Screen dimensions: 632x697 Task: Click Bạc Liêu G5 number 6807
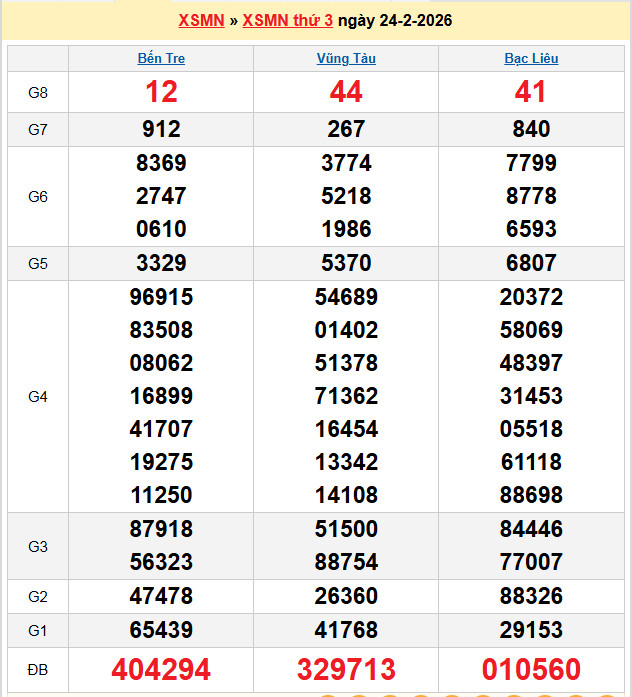[531, 263]
